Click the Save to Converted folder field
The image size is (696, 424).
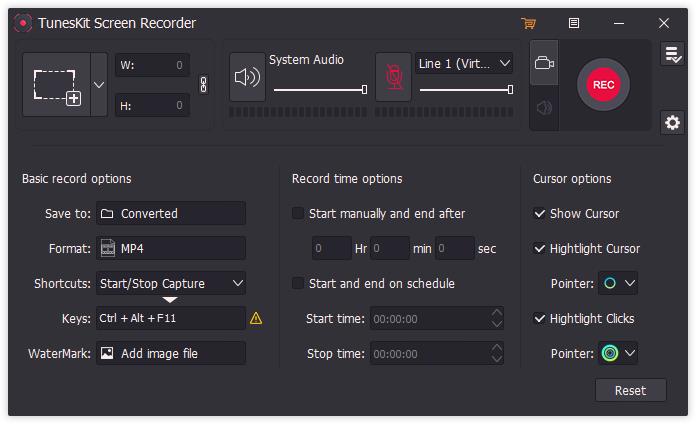171,213
